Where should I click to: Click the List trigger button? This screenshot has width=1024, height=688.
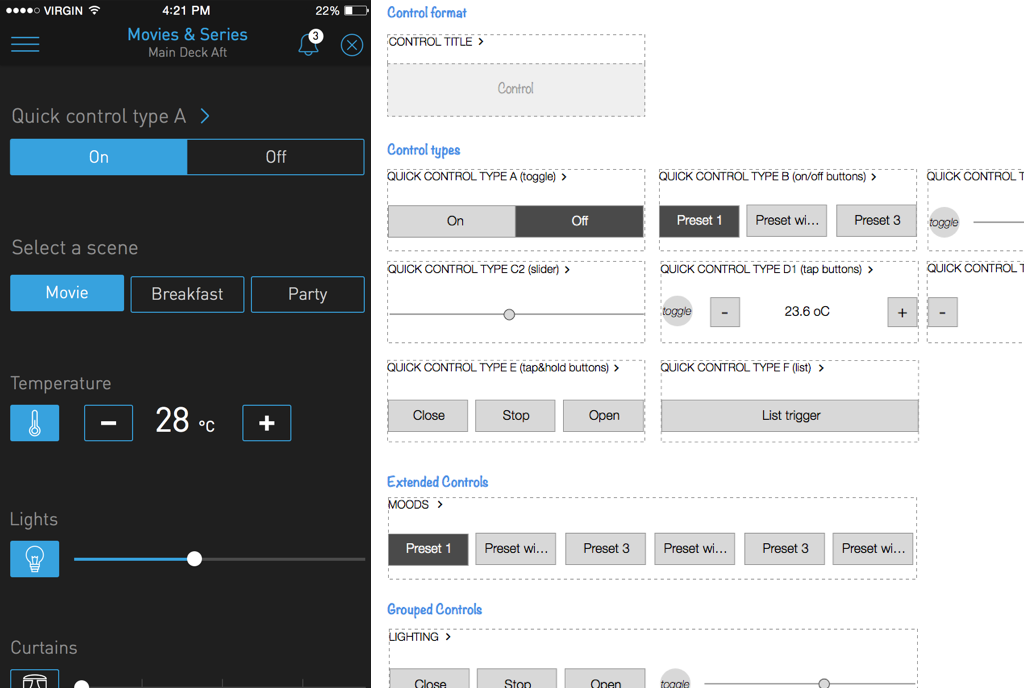pyautogui.click(x=790, y=415)
